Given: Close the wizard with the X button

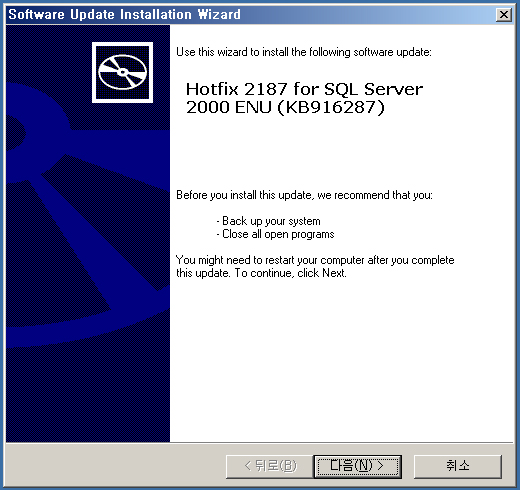Looking at the screenshot, I should pyautogui.click(x=504, y=15).
